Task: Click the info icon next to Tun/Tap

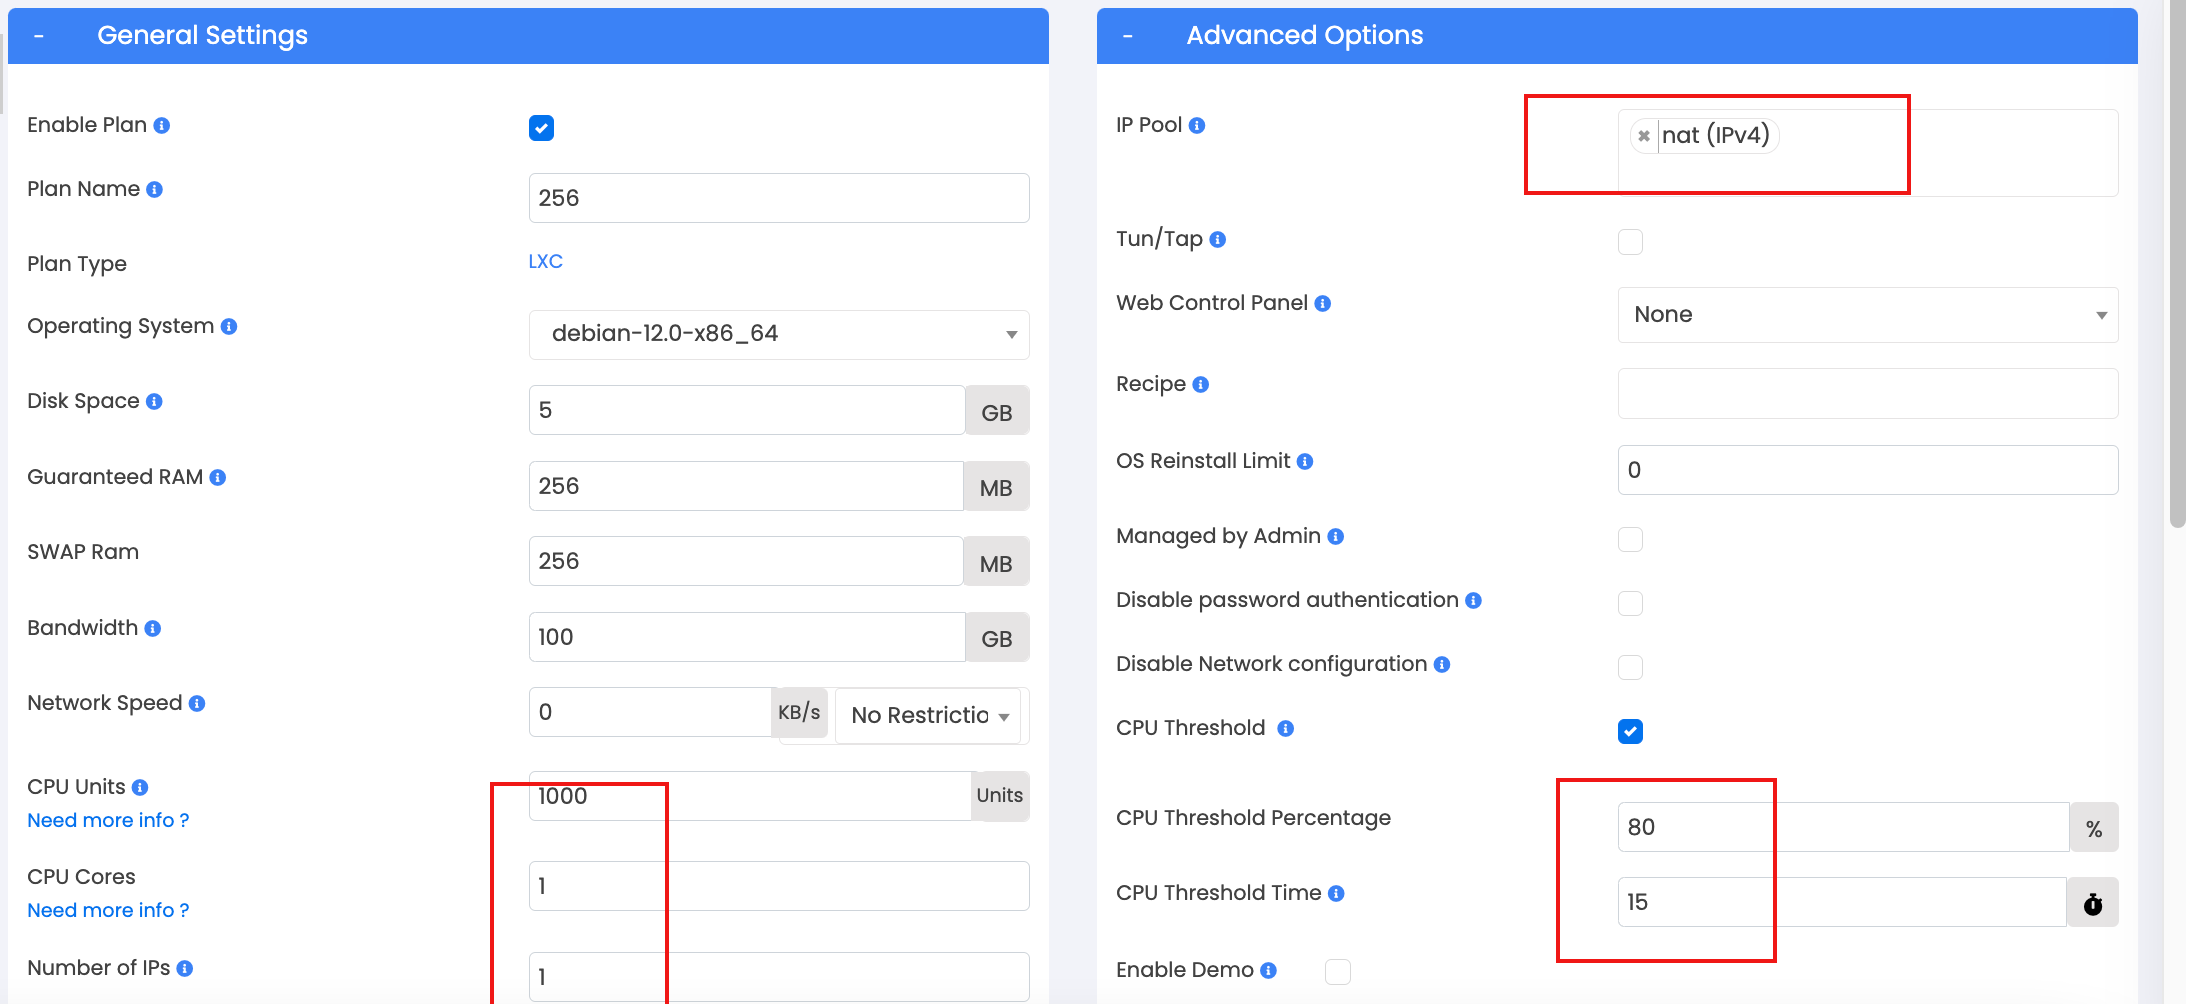Action: [1217, 240]
